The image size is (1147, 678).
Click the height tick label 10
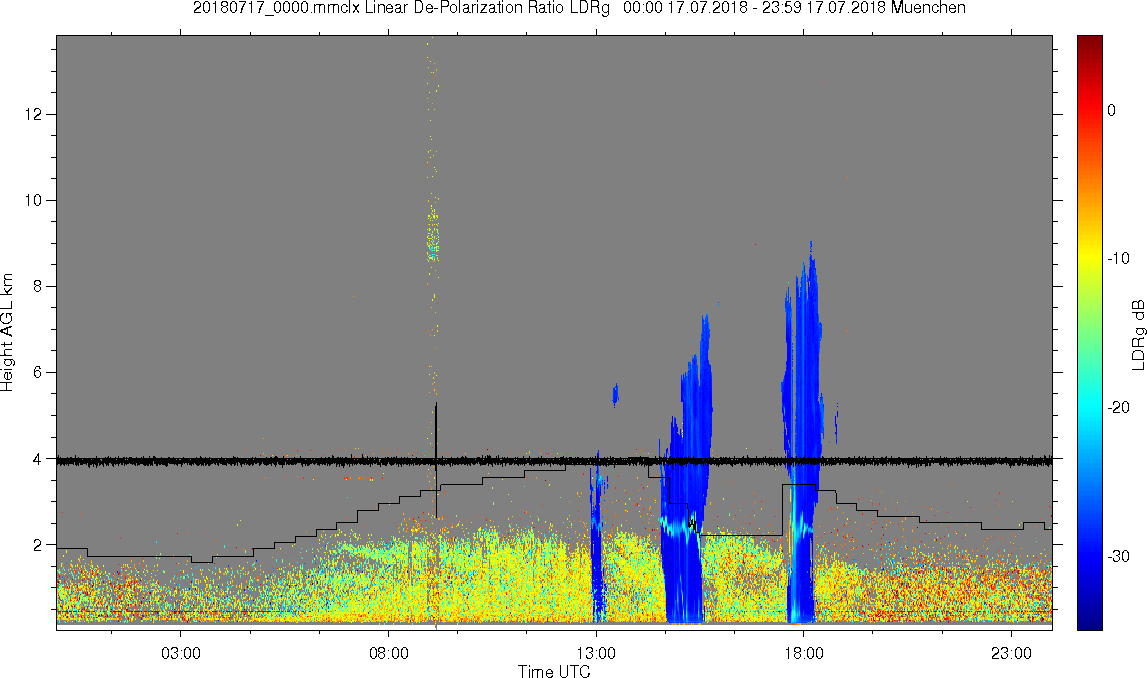(33, 200)
